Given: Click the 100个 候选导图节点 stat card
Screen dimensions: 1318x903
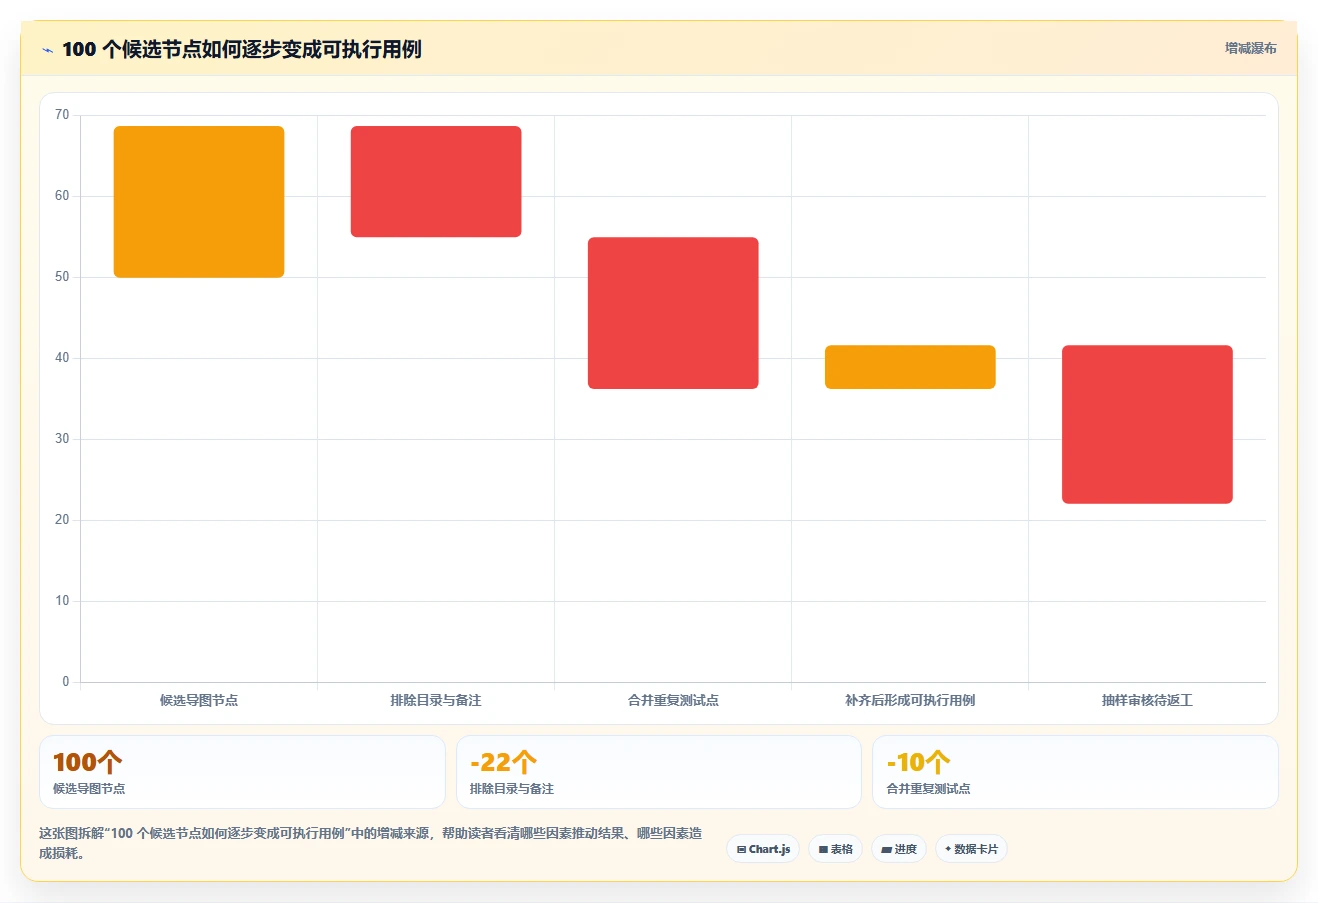Looking at the screenshot, I should pos(242,772).
